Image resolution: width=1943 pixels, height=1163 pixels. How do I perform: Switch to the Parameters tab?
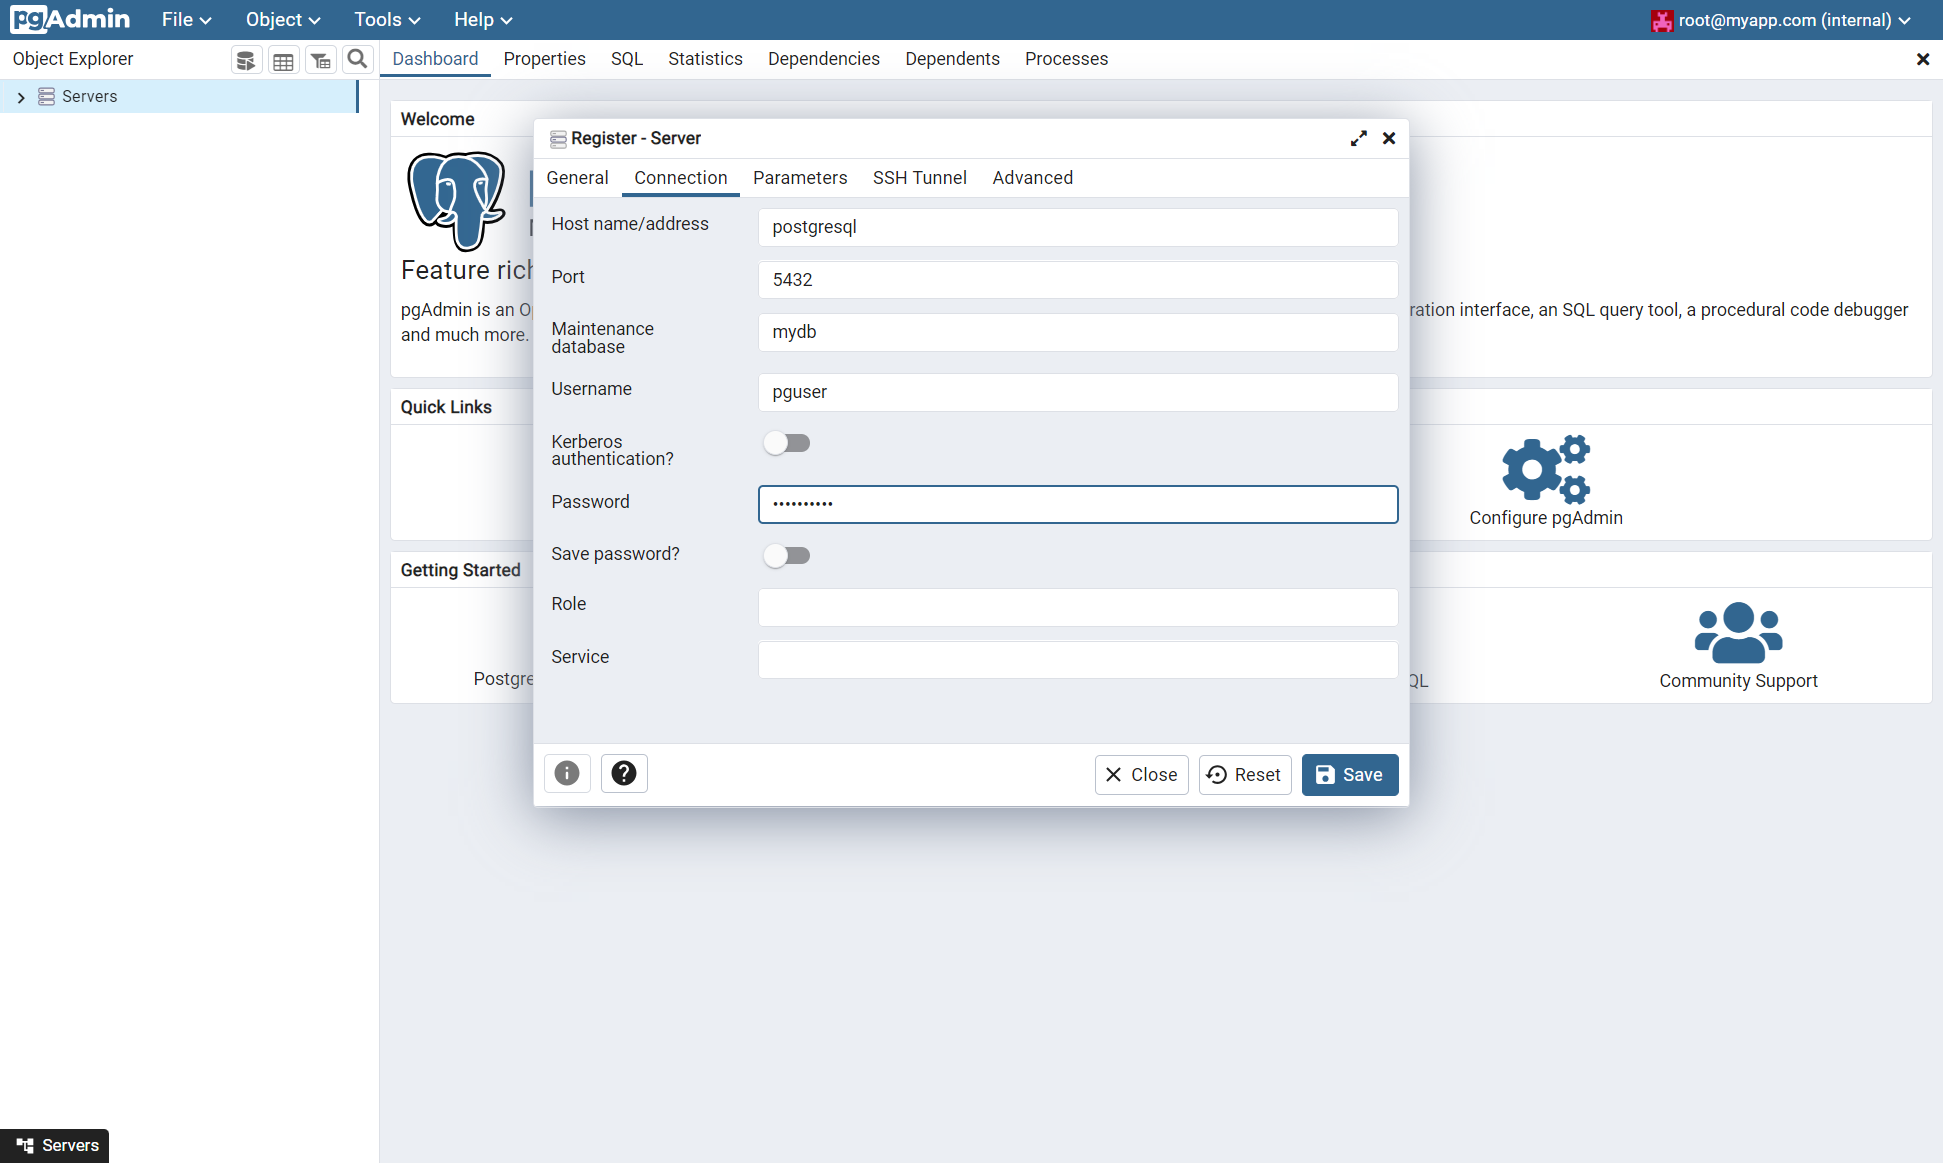click(x=800, y=178)
